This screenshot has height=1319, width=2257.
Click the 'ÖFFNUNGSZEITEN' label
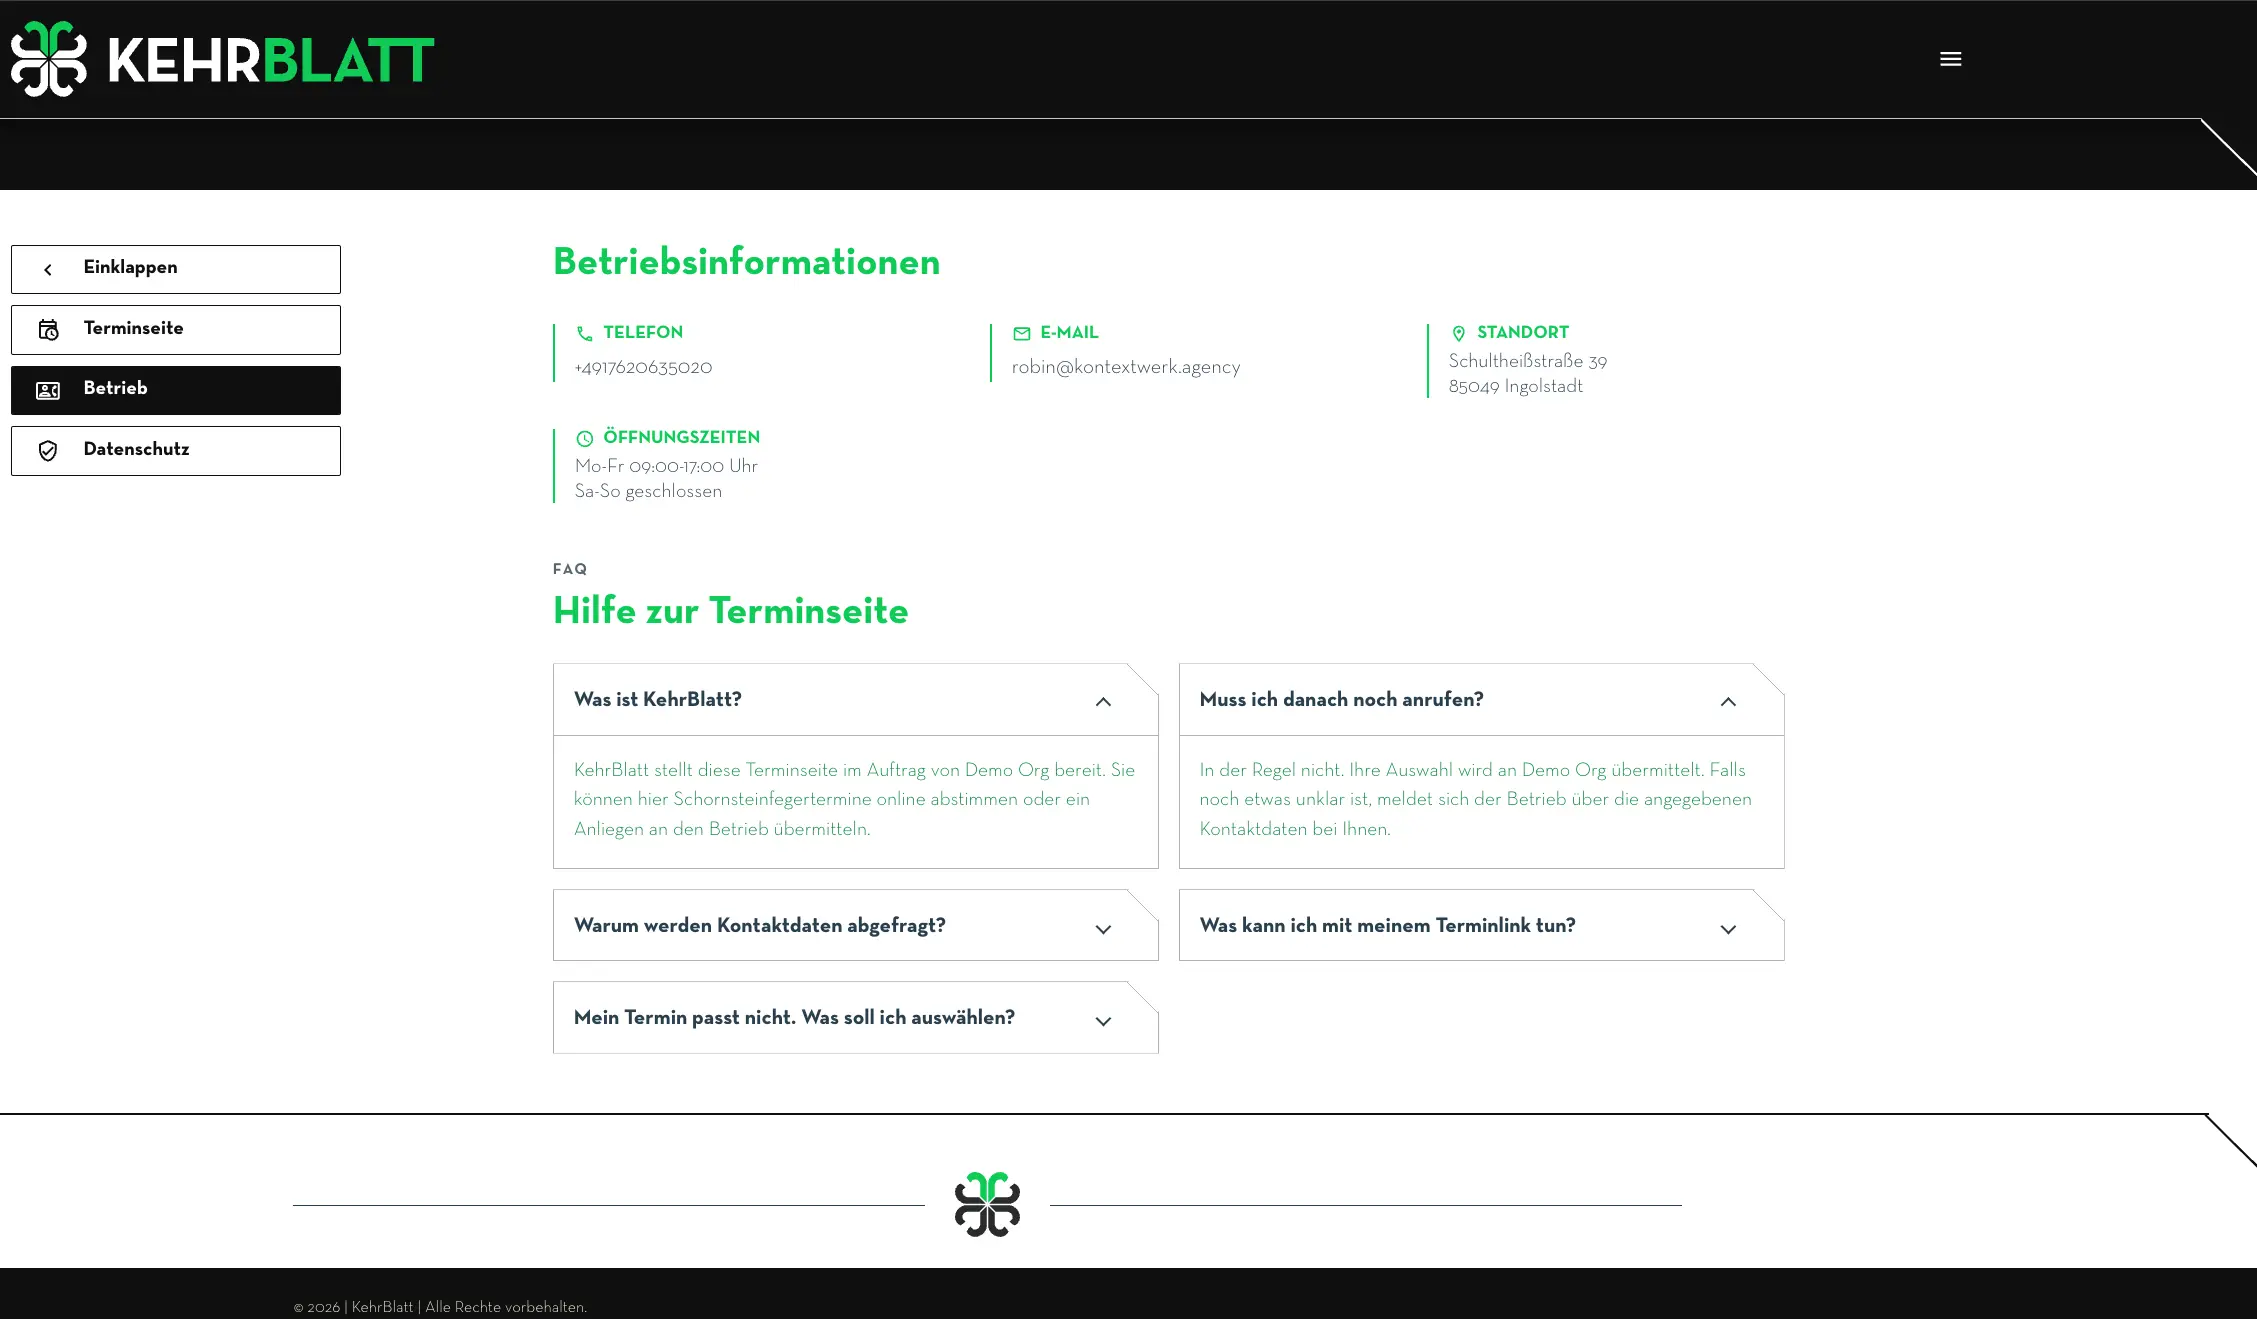point(681,437)
